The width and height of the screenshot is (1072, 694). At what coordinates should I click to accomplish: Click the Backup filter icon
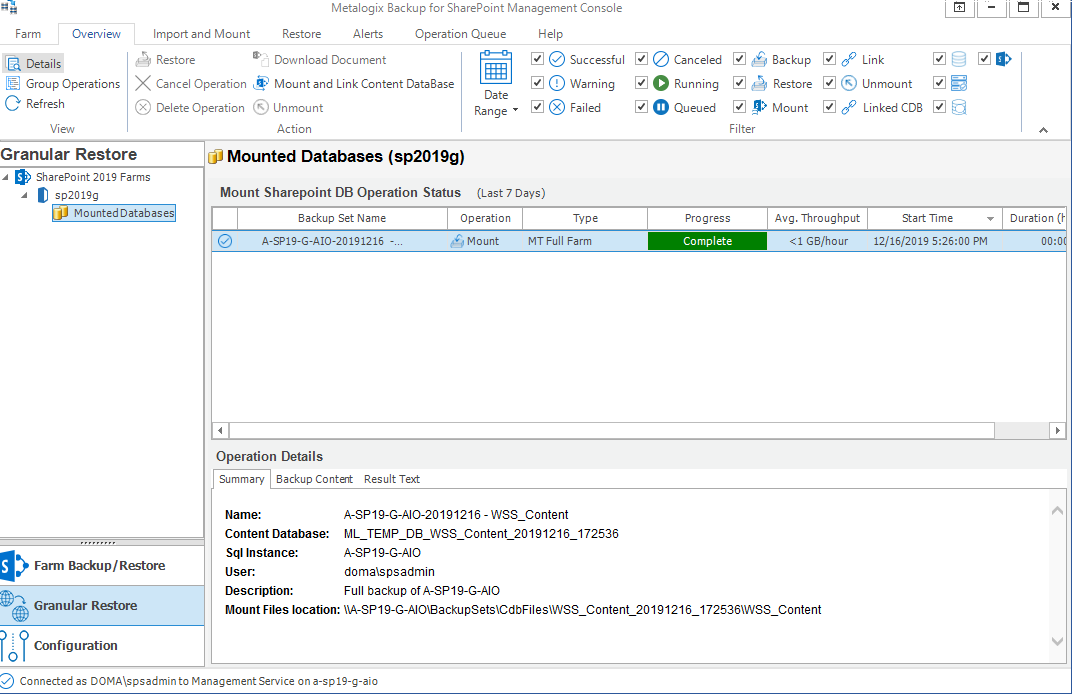pos(760,59)
